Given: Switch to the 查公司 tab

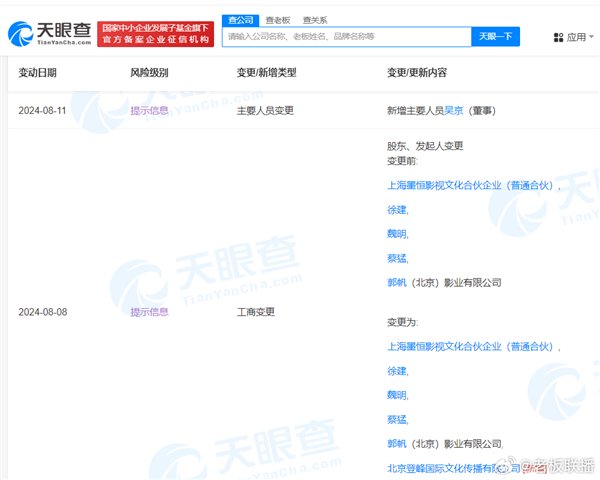Looking at the screenshot, I should coord(240,20).
